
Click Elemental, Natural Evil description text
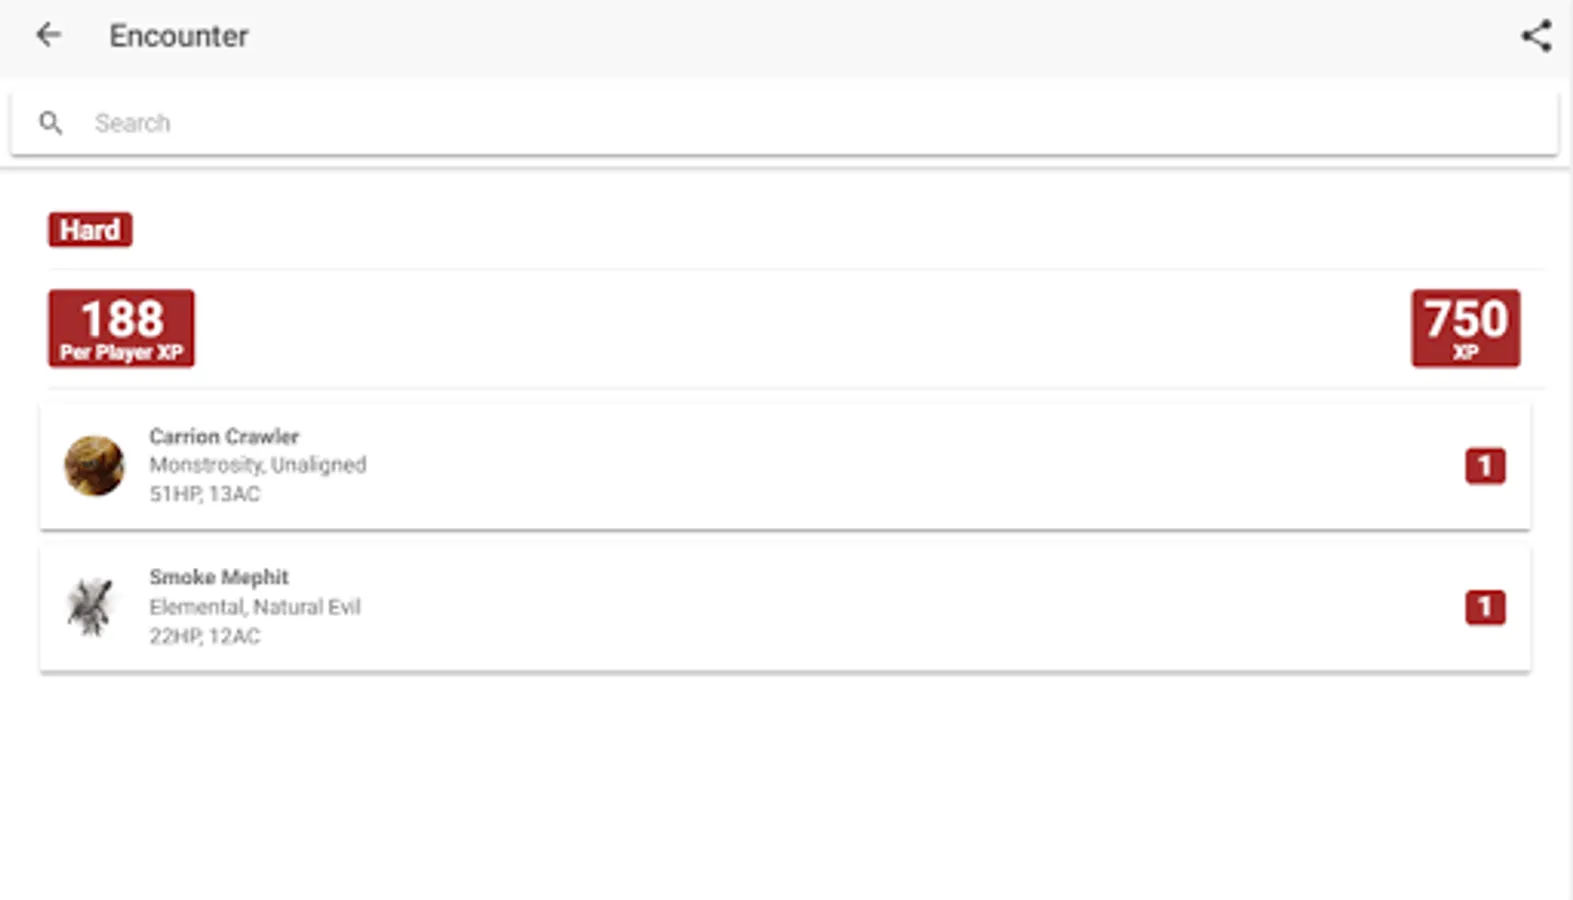pyautogui.click(x=255, y=607)
